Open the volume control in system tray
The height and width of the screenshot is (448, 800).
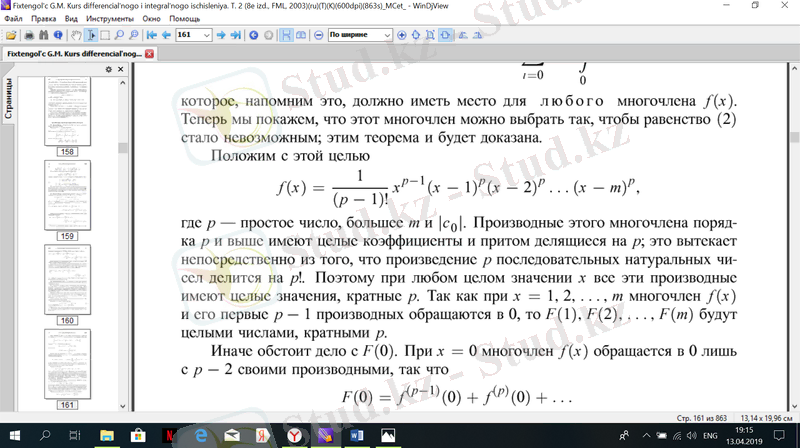pyautogui.click(x=691, y=436)
